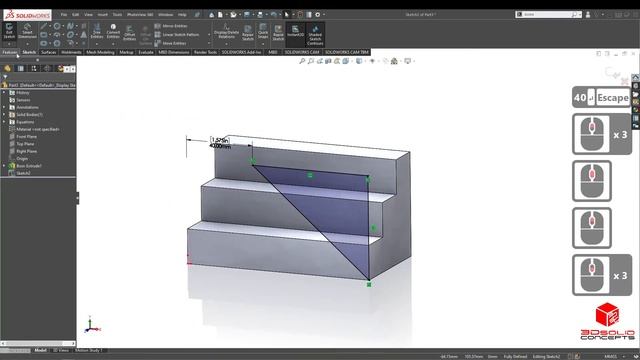640x360 pixels.
Task: Open Quick Snaps
Action: click(x=263, y=31)
